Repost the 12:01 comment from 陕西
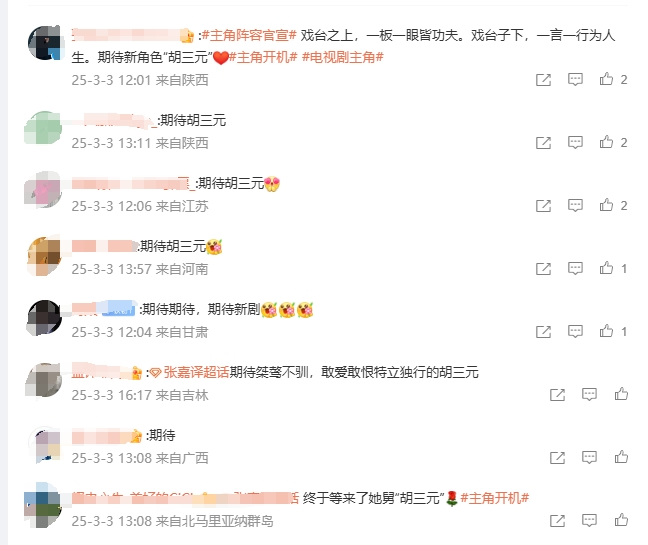This screenshot has width=648, height=545. click(x=543, y=80)
